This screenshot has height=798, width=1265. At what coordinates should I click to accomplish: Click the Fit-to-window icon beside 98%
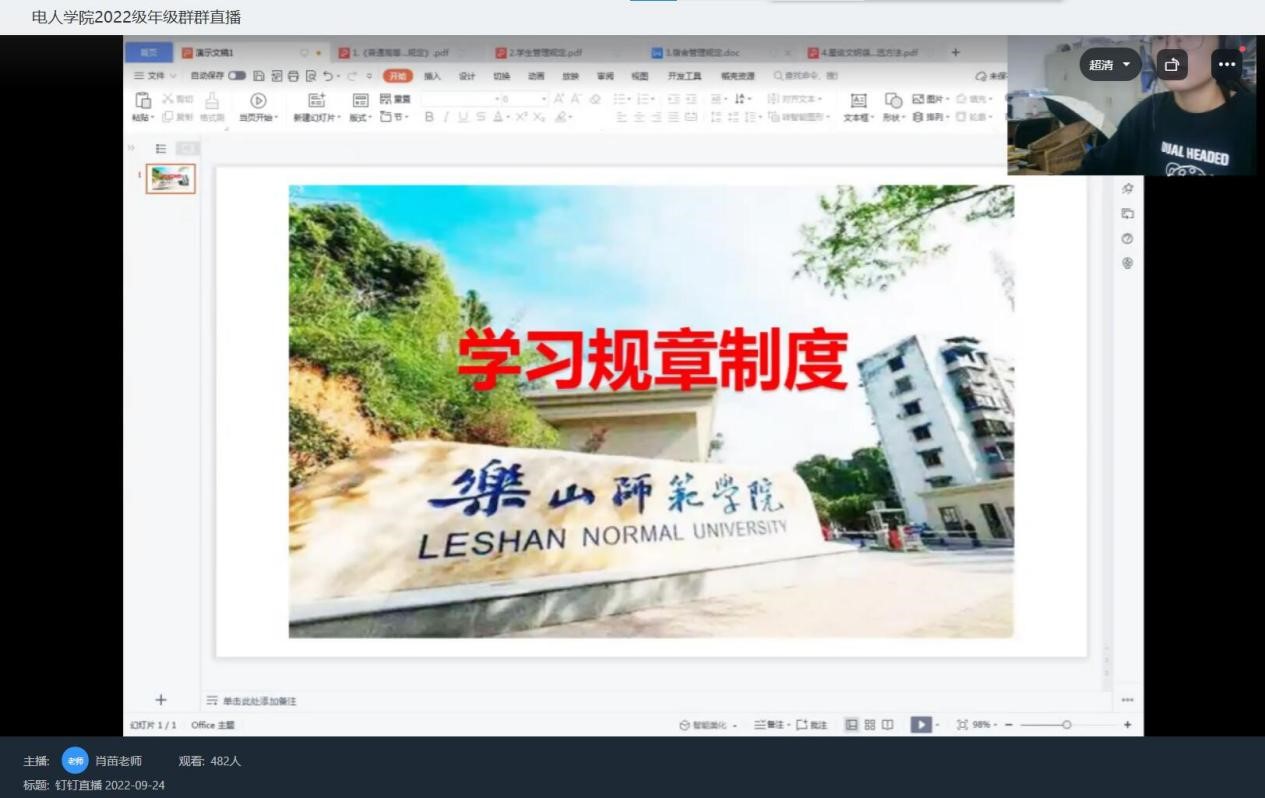pos(962,725)
